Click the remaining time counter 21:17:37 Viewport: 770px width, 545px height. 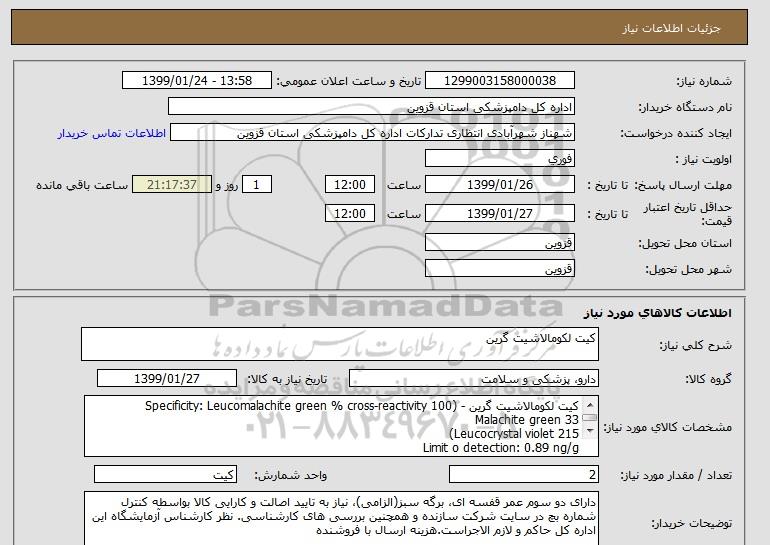pos(172,185)
